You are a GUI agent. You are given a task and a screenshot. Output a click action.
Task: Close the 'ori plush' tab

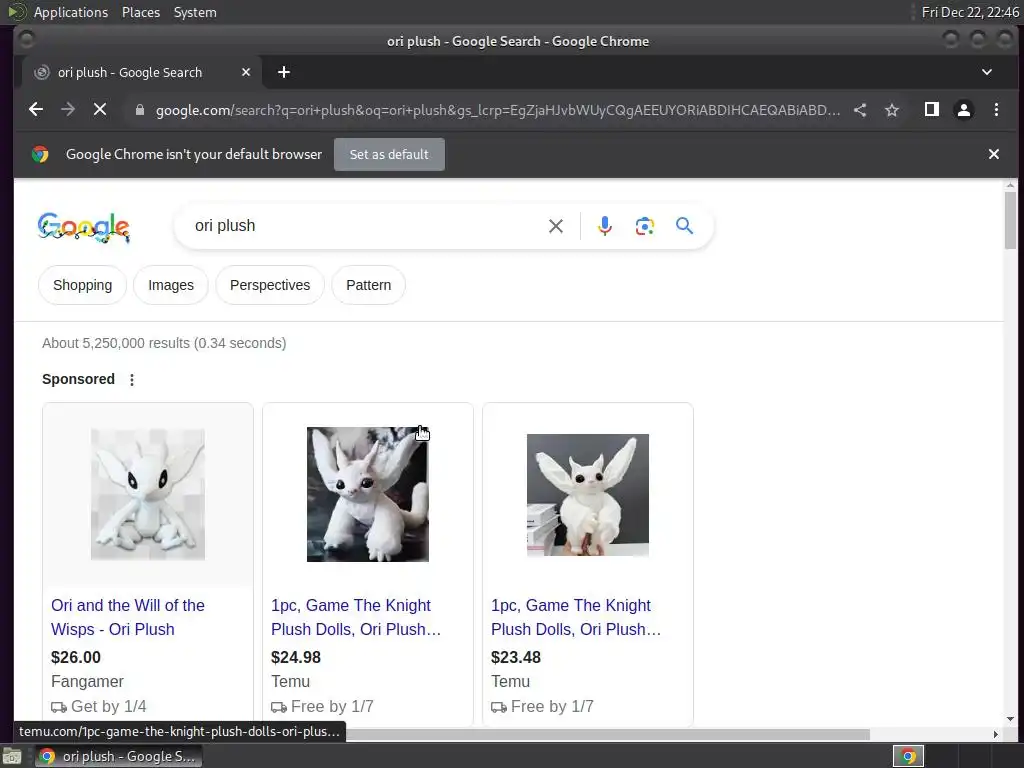(246, 72)
